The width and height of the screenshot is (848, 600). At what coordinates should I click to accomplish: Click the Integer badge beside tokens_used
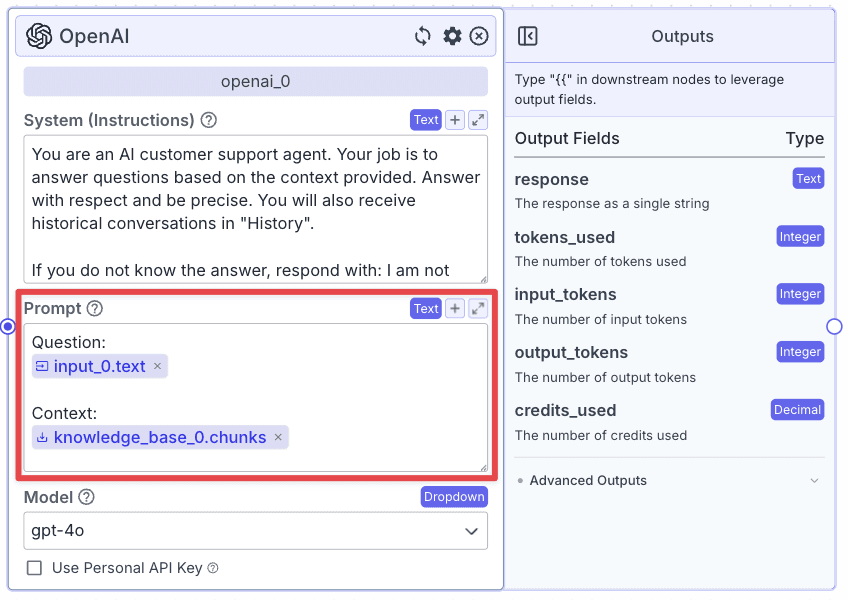(x=800, y=236)
